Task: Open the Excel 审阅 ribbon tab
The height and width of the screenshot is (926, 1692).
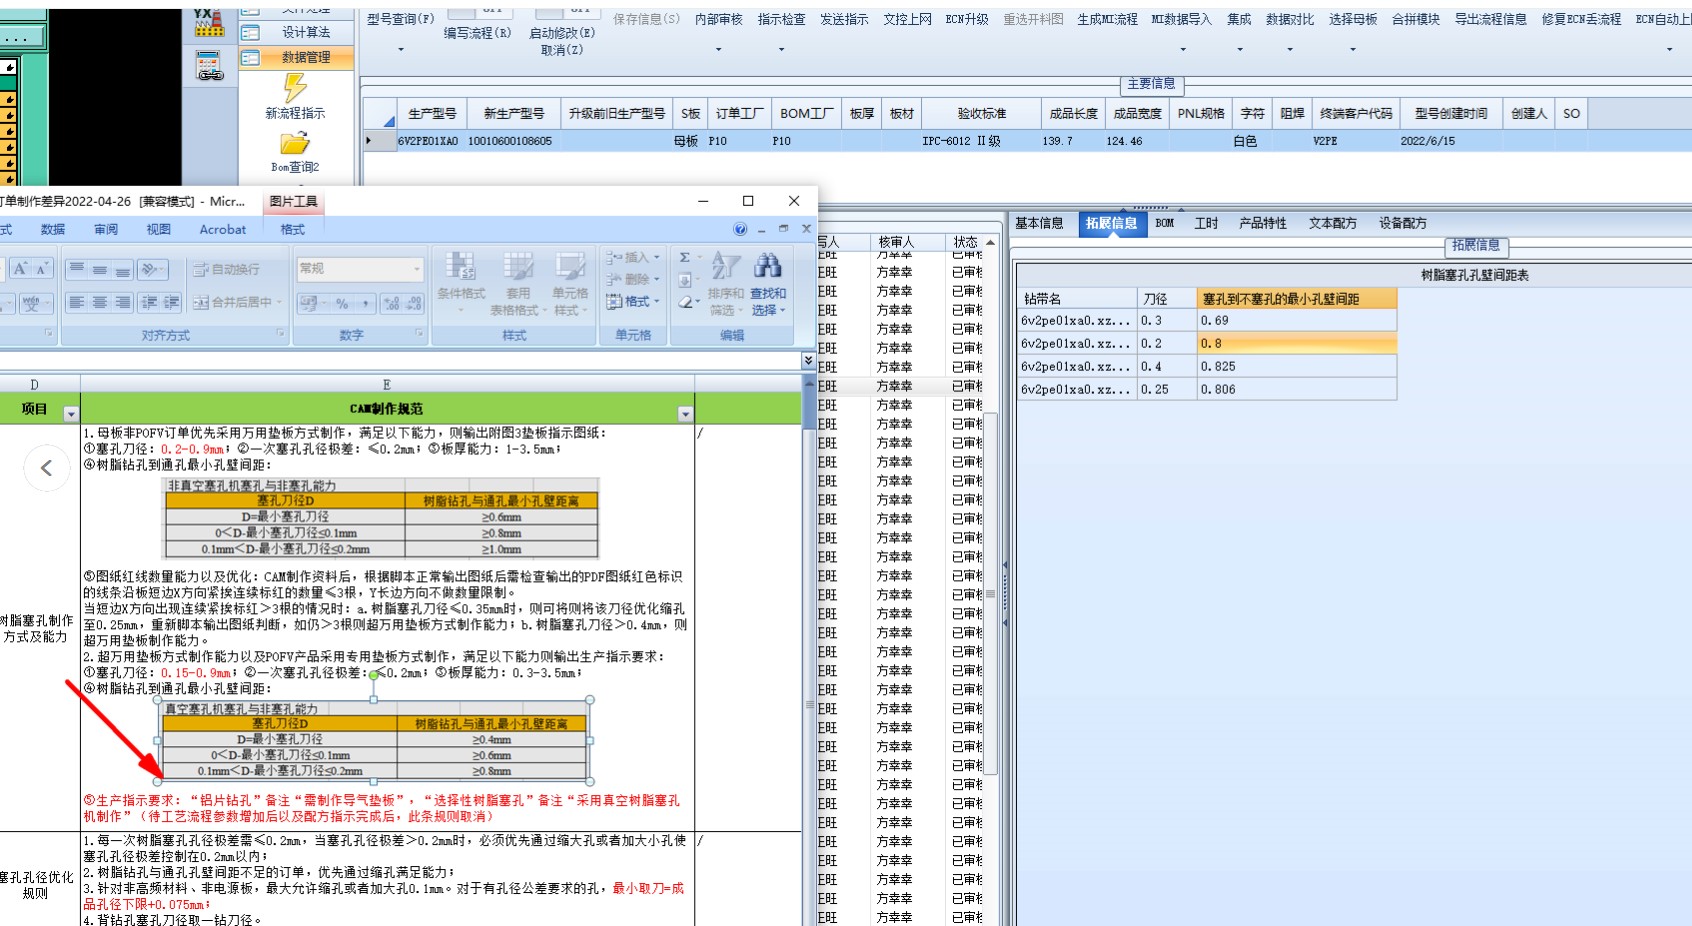Action: tap(106, 229)
